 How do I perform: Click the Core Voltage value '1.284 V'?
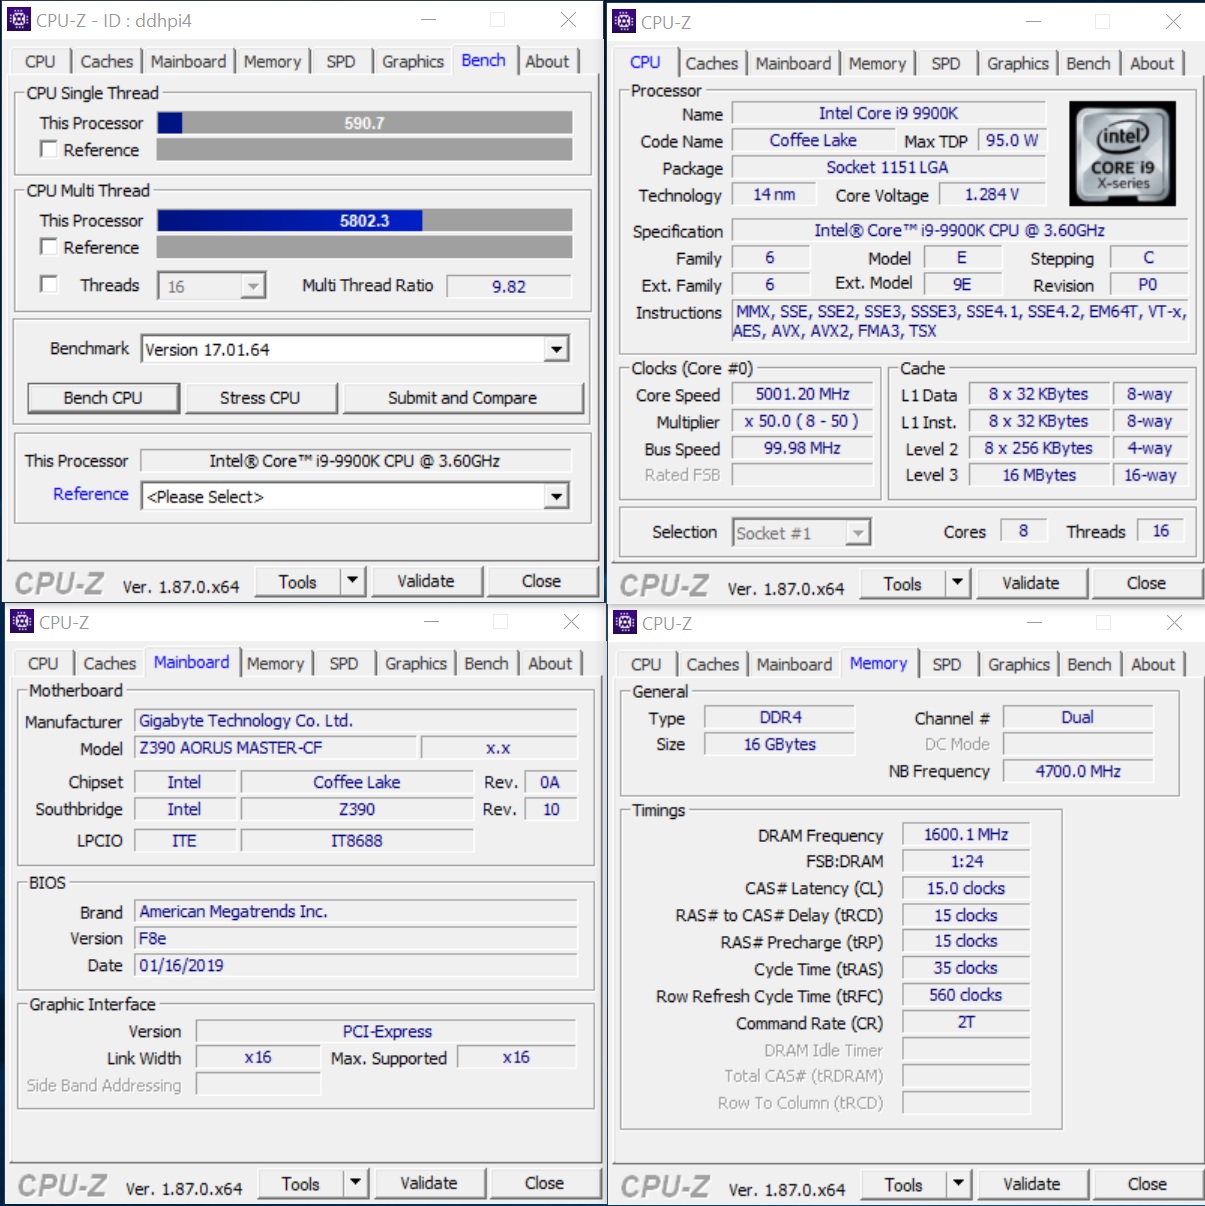coord(992,194)
